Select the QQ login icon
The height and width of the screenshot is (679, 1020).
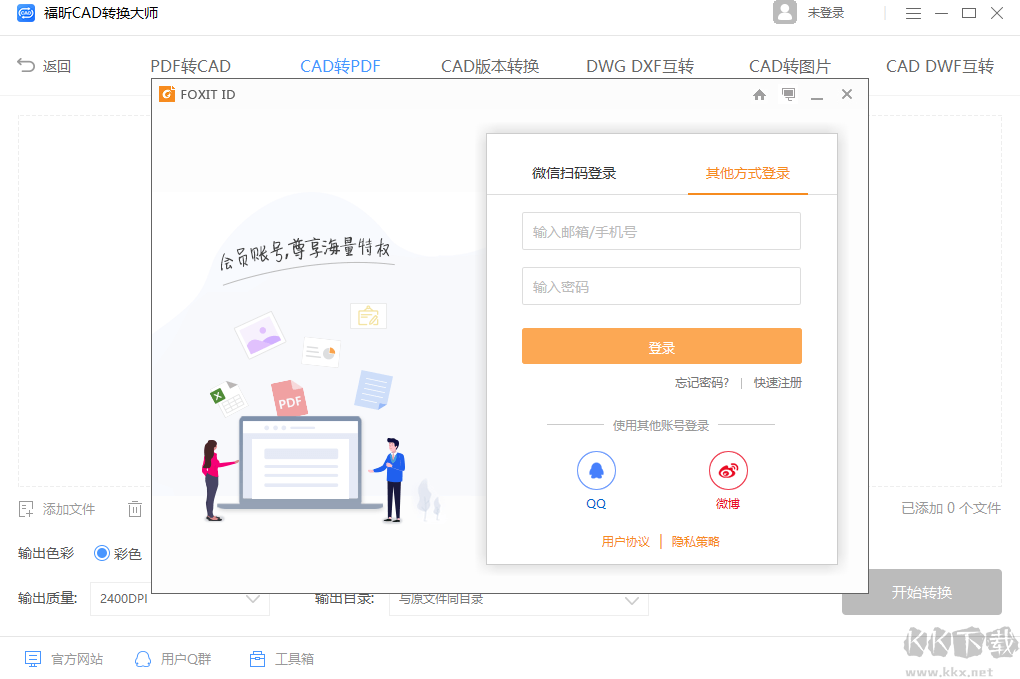coord(595,470)
